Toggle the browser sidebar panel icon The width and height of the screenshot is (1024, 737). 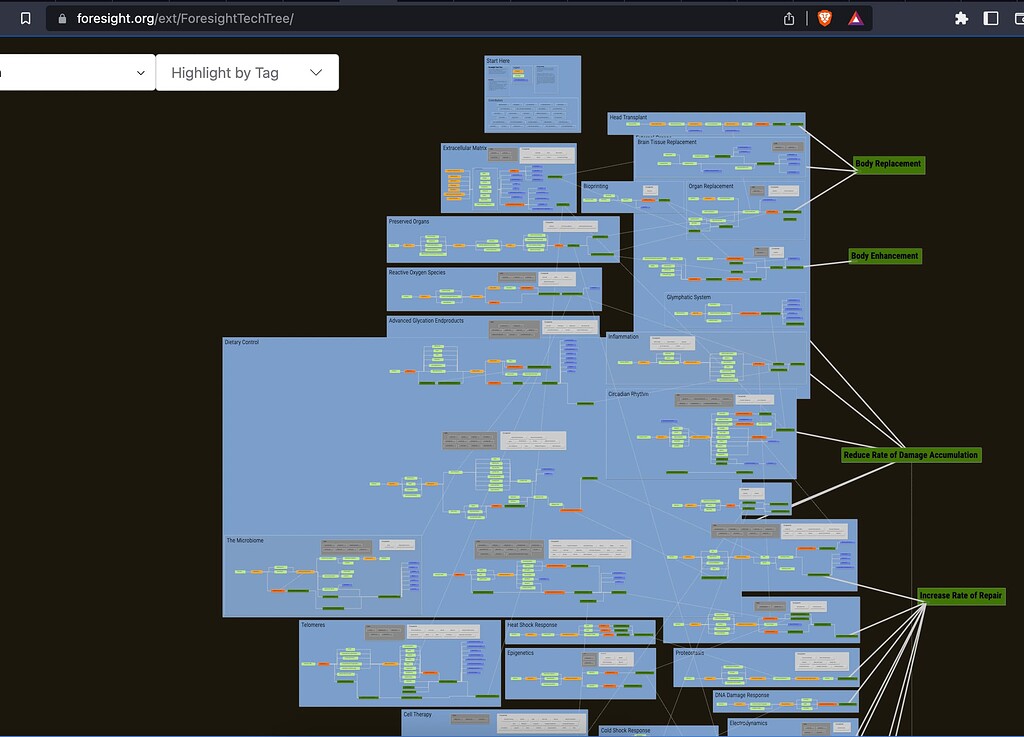tap(991, 18)
